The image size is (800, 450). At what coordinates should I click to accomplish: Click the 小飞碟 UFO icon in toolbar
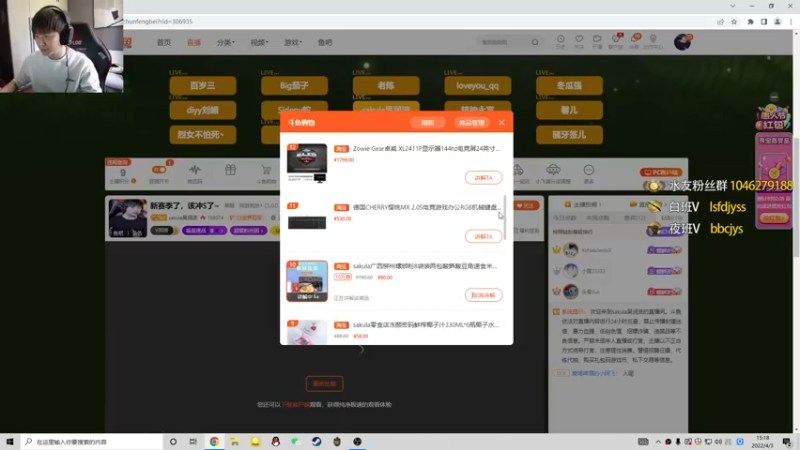[553, 169]
